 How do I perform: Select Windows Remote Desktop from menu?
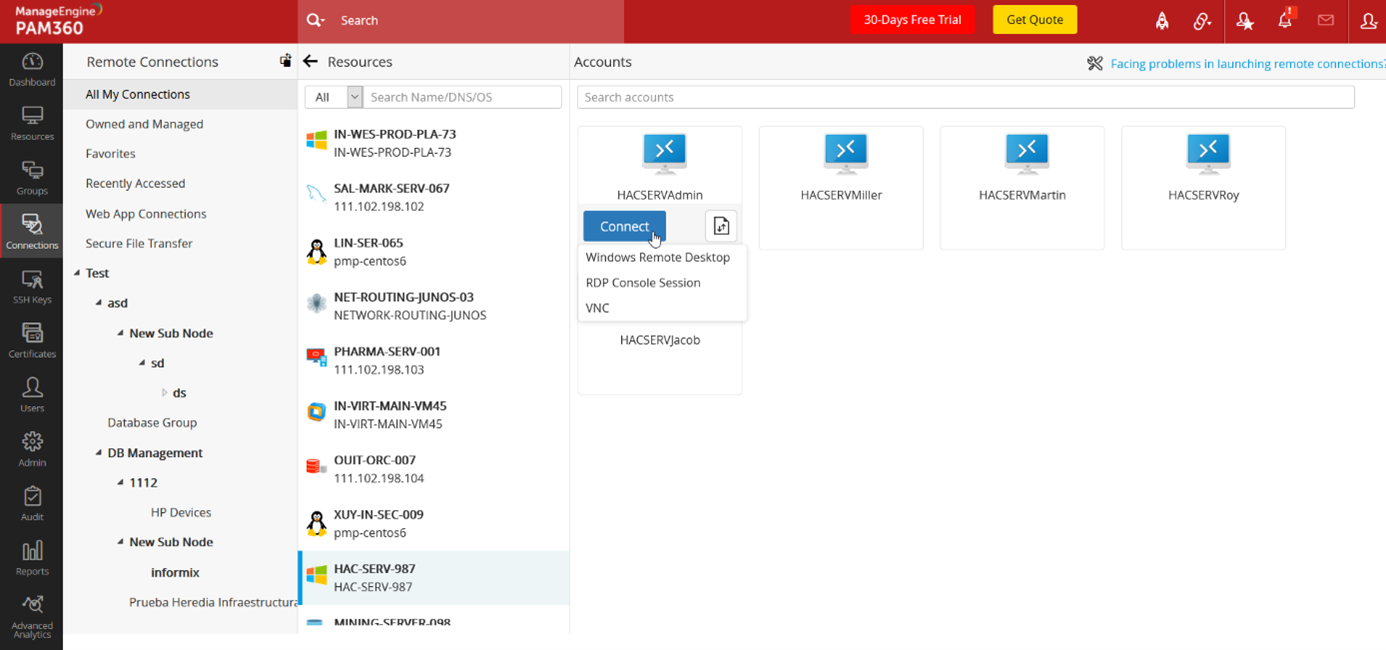pyautogui.click(x=657, y=257)
